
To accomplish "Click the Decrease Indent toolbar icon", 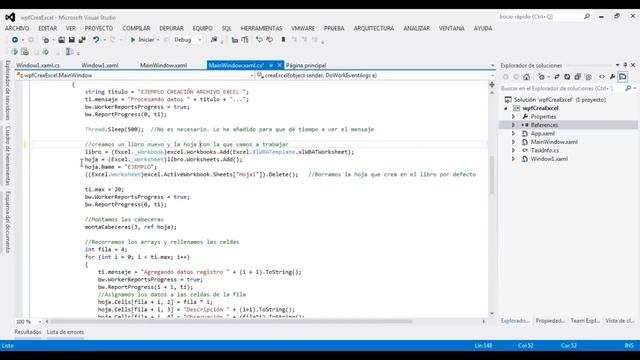I will click(235, 40).
